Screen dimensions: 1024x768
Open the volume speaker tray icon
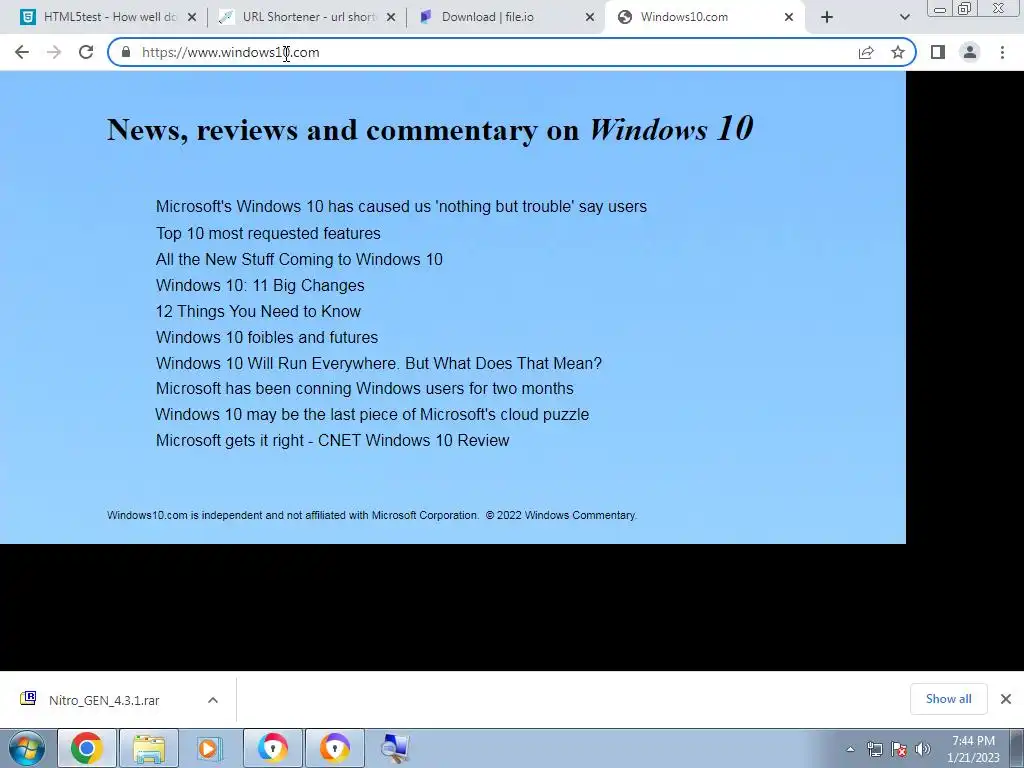coord(923,749)
